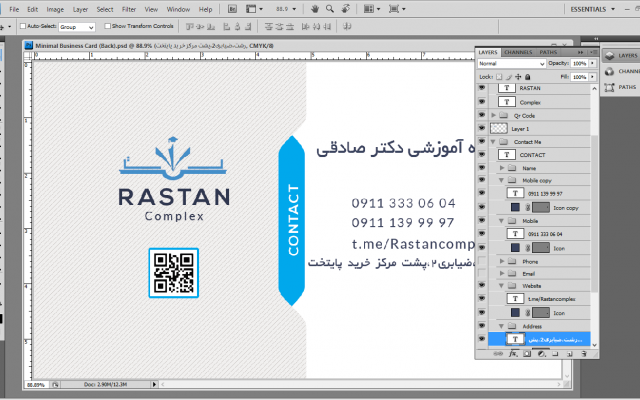Show the hidden Email group
The image size is (640, 400).
click(x=482, y=273)
